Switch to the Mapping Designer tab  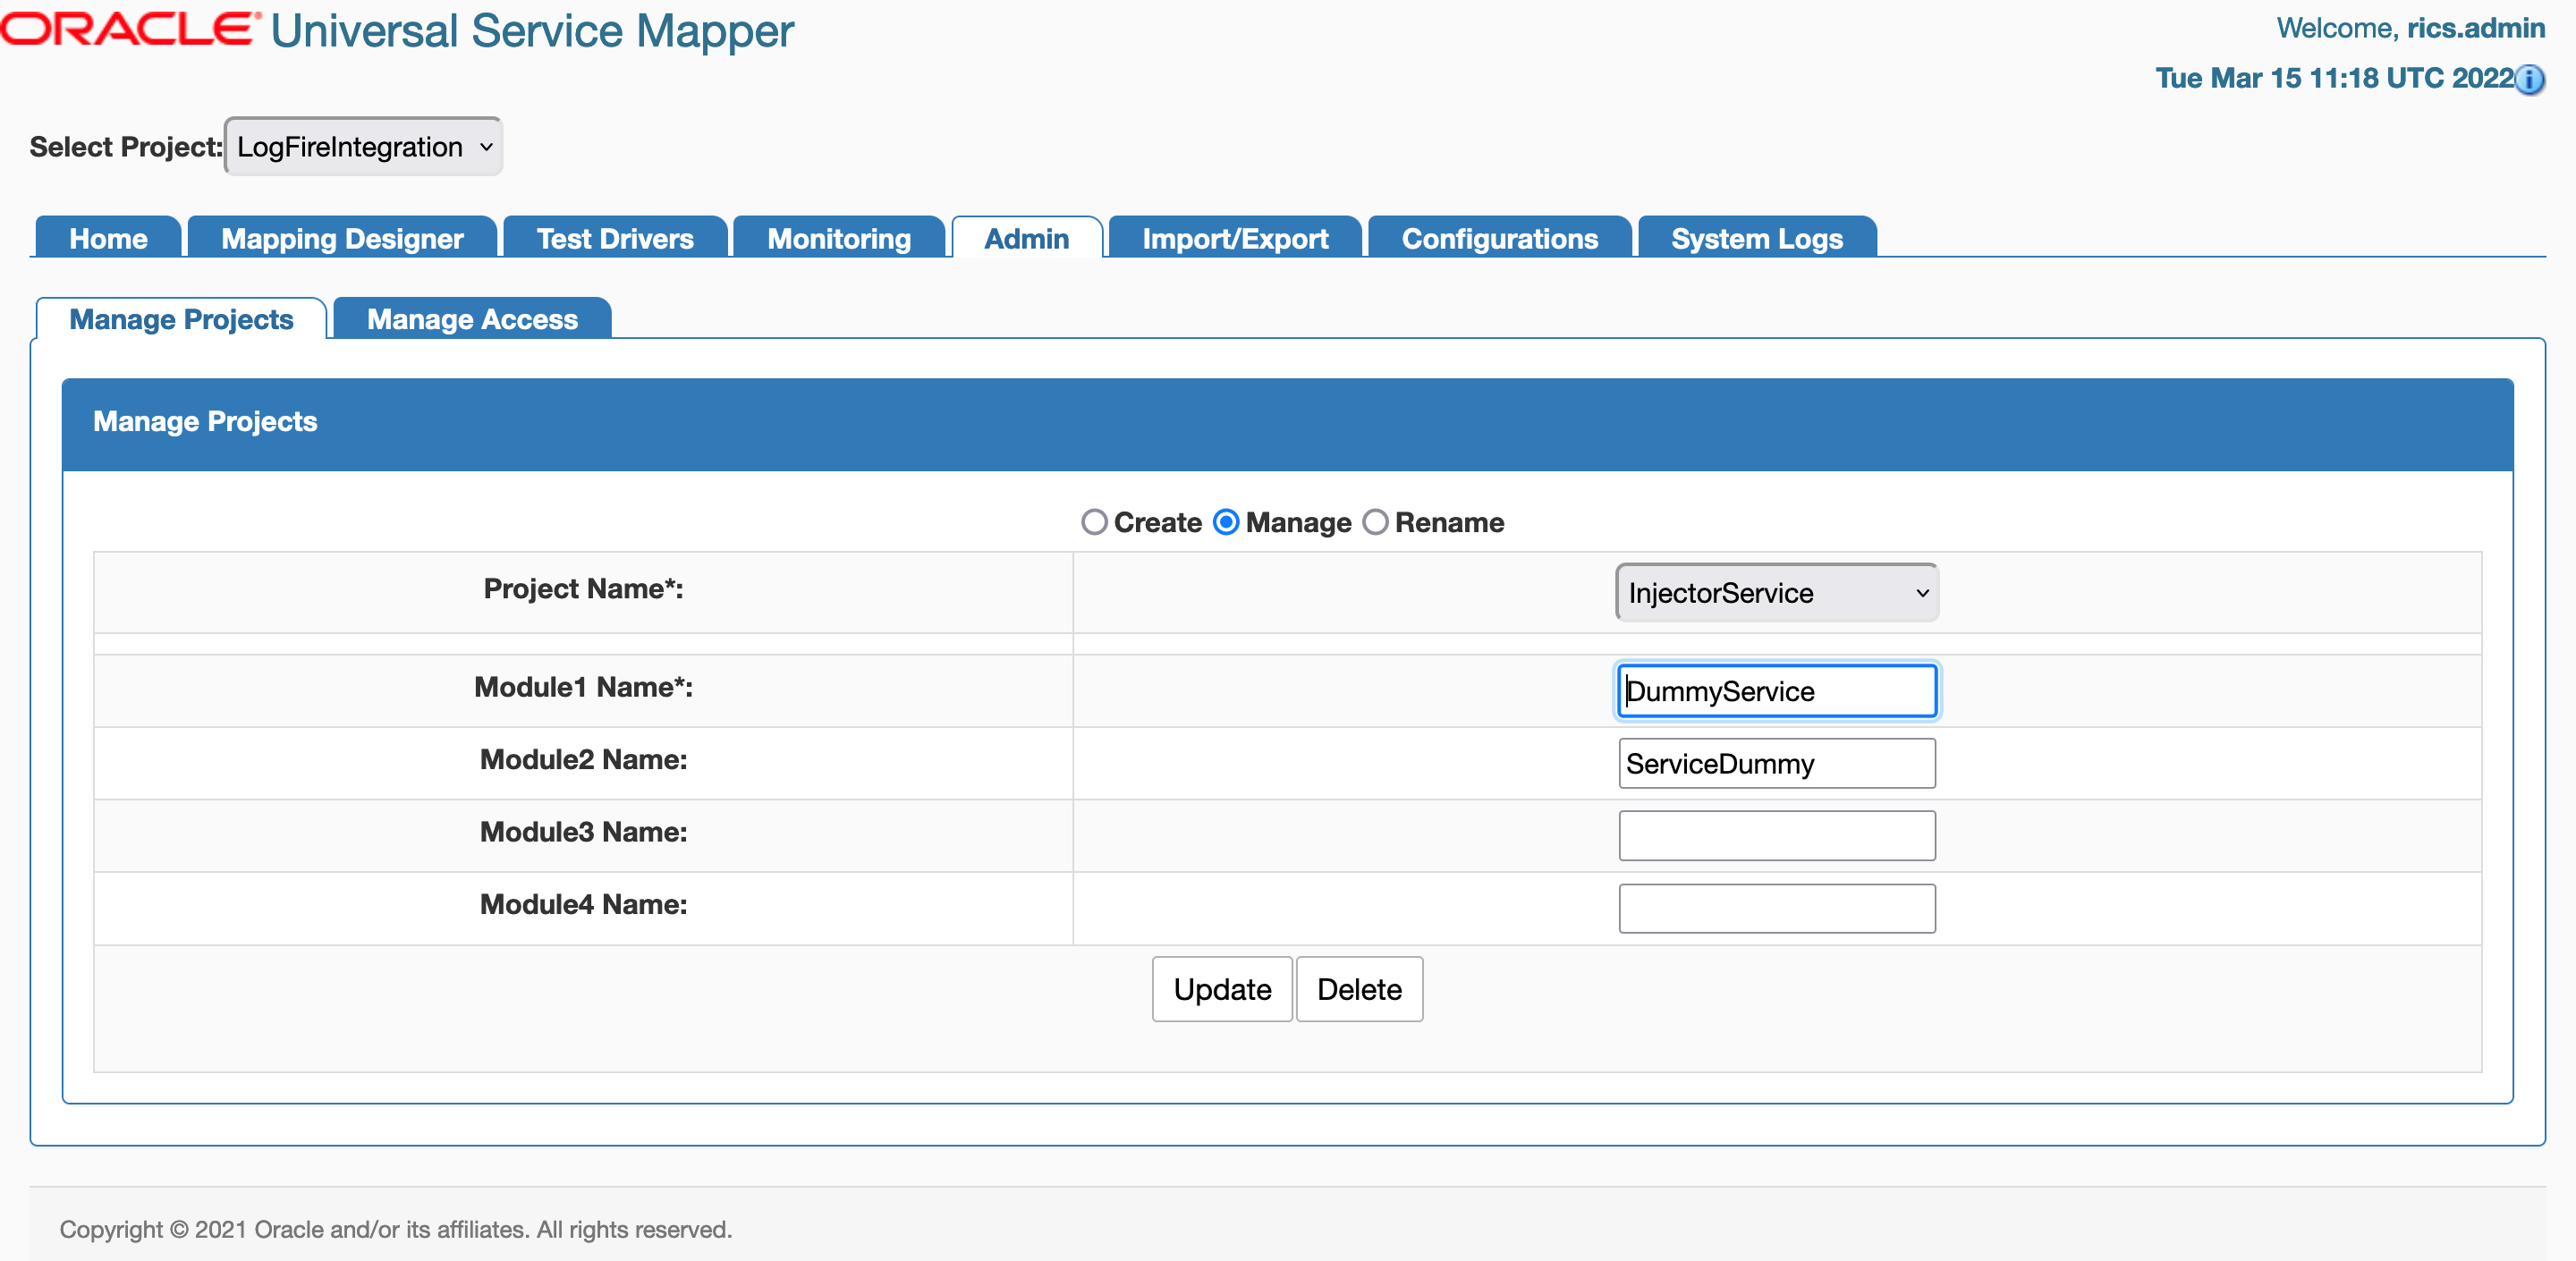click(x=342, y=238)
